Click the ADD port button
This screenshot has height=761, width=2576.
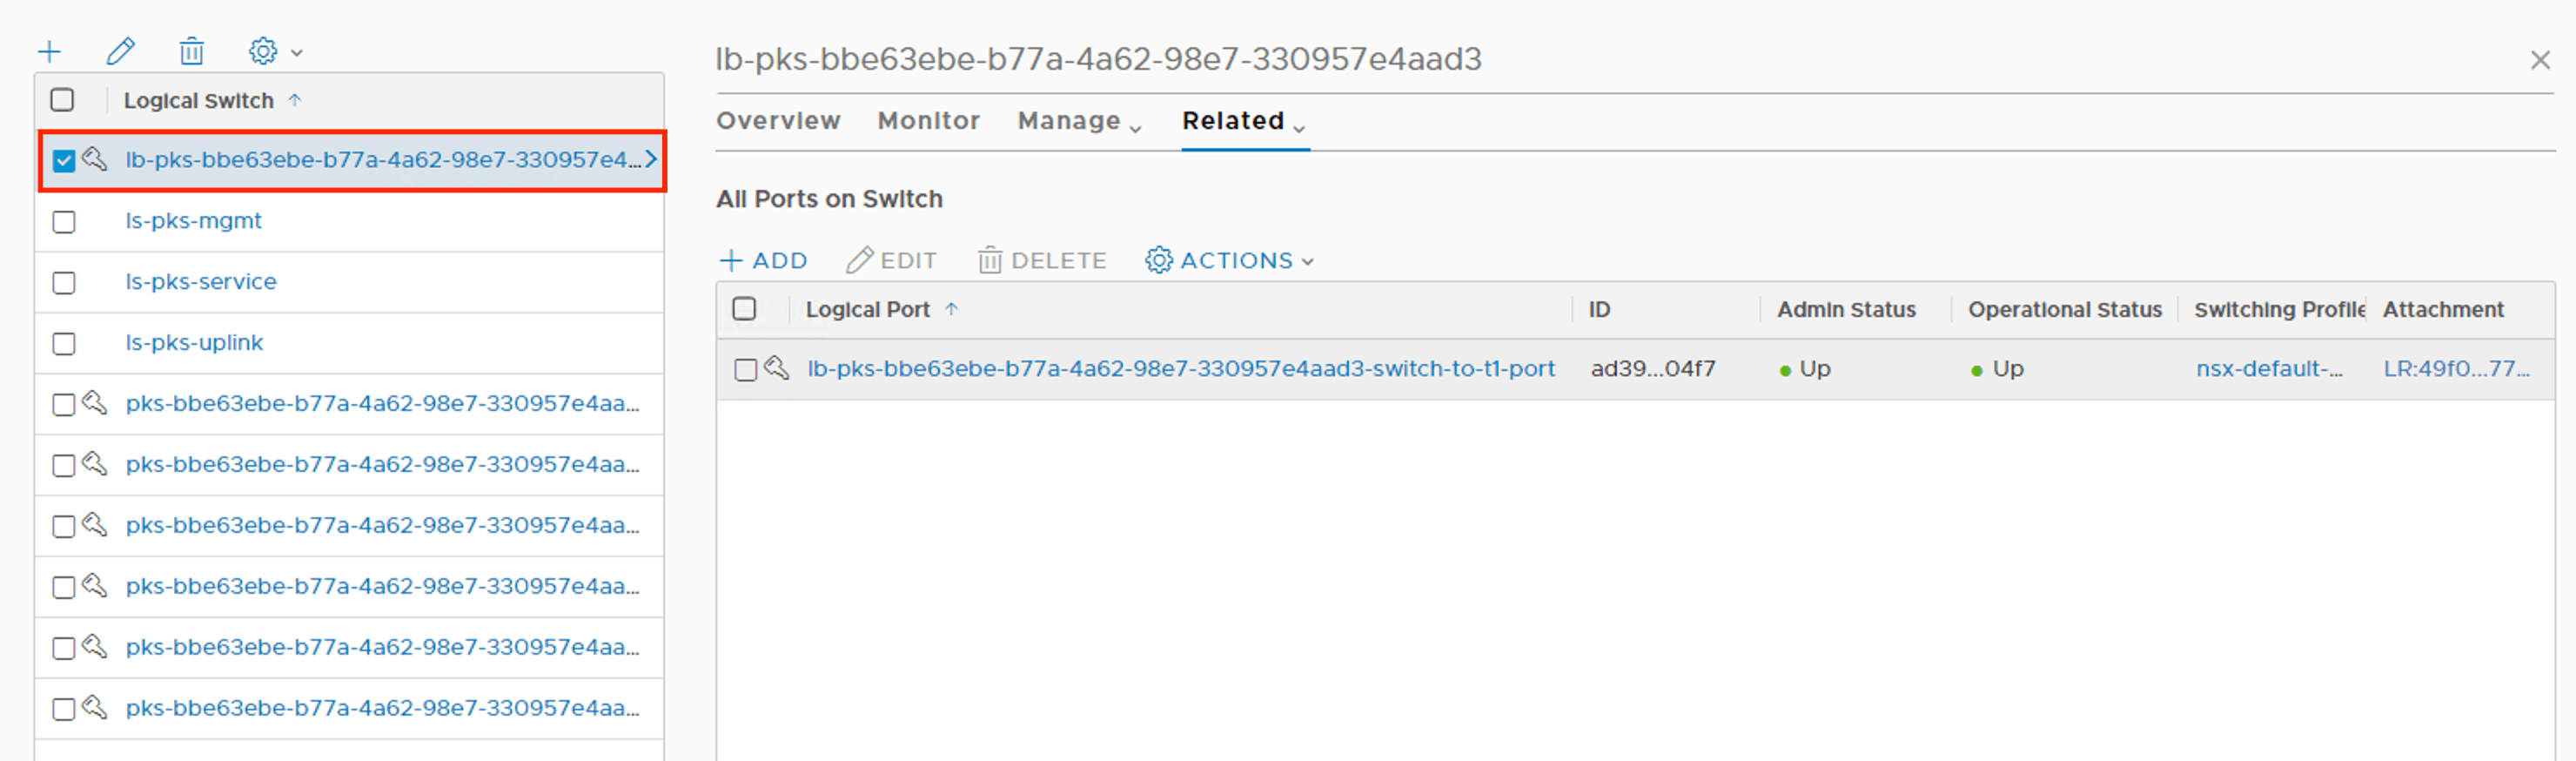(764, 261)
